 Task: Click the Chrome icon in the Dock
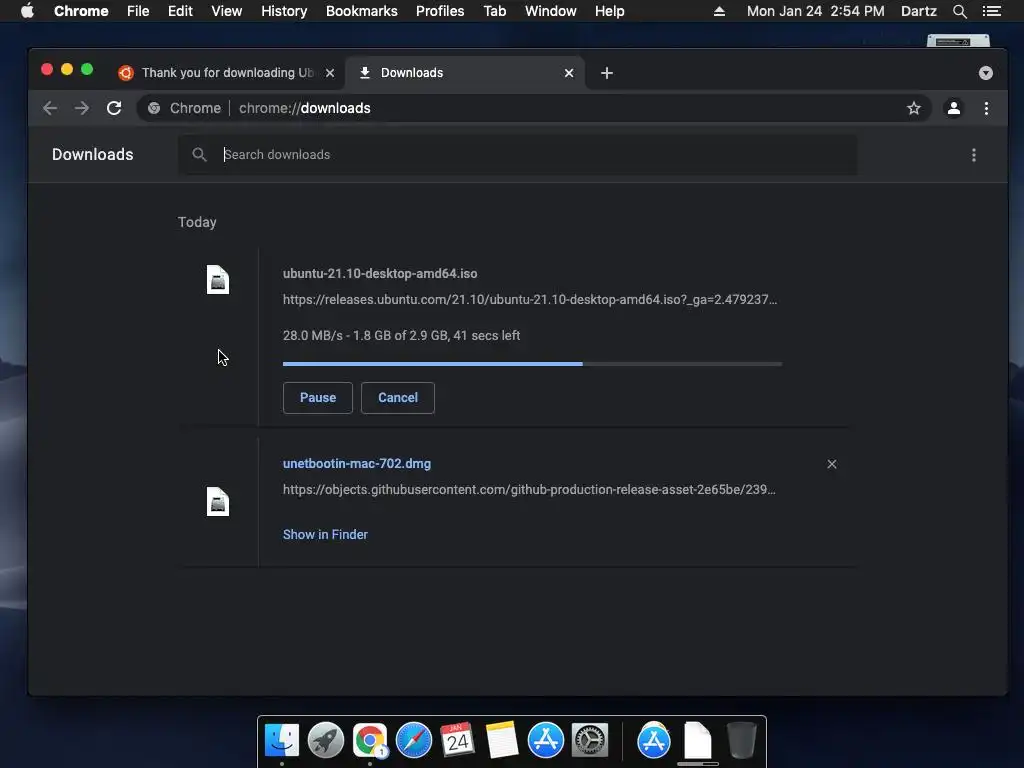tap(370, 740)
